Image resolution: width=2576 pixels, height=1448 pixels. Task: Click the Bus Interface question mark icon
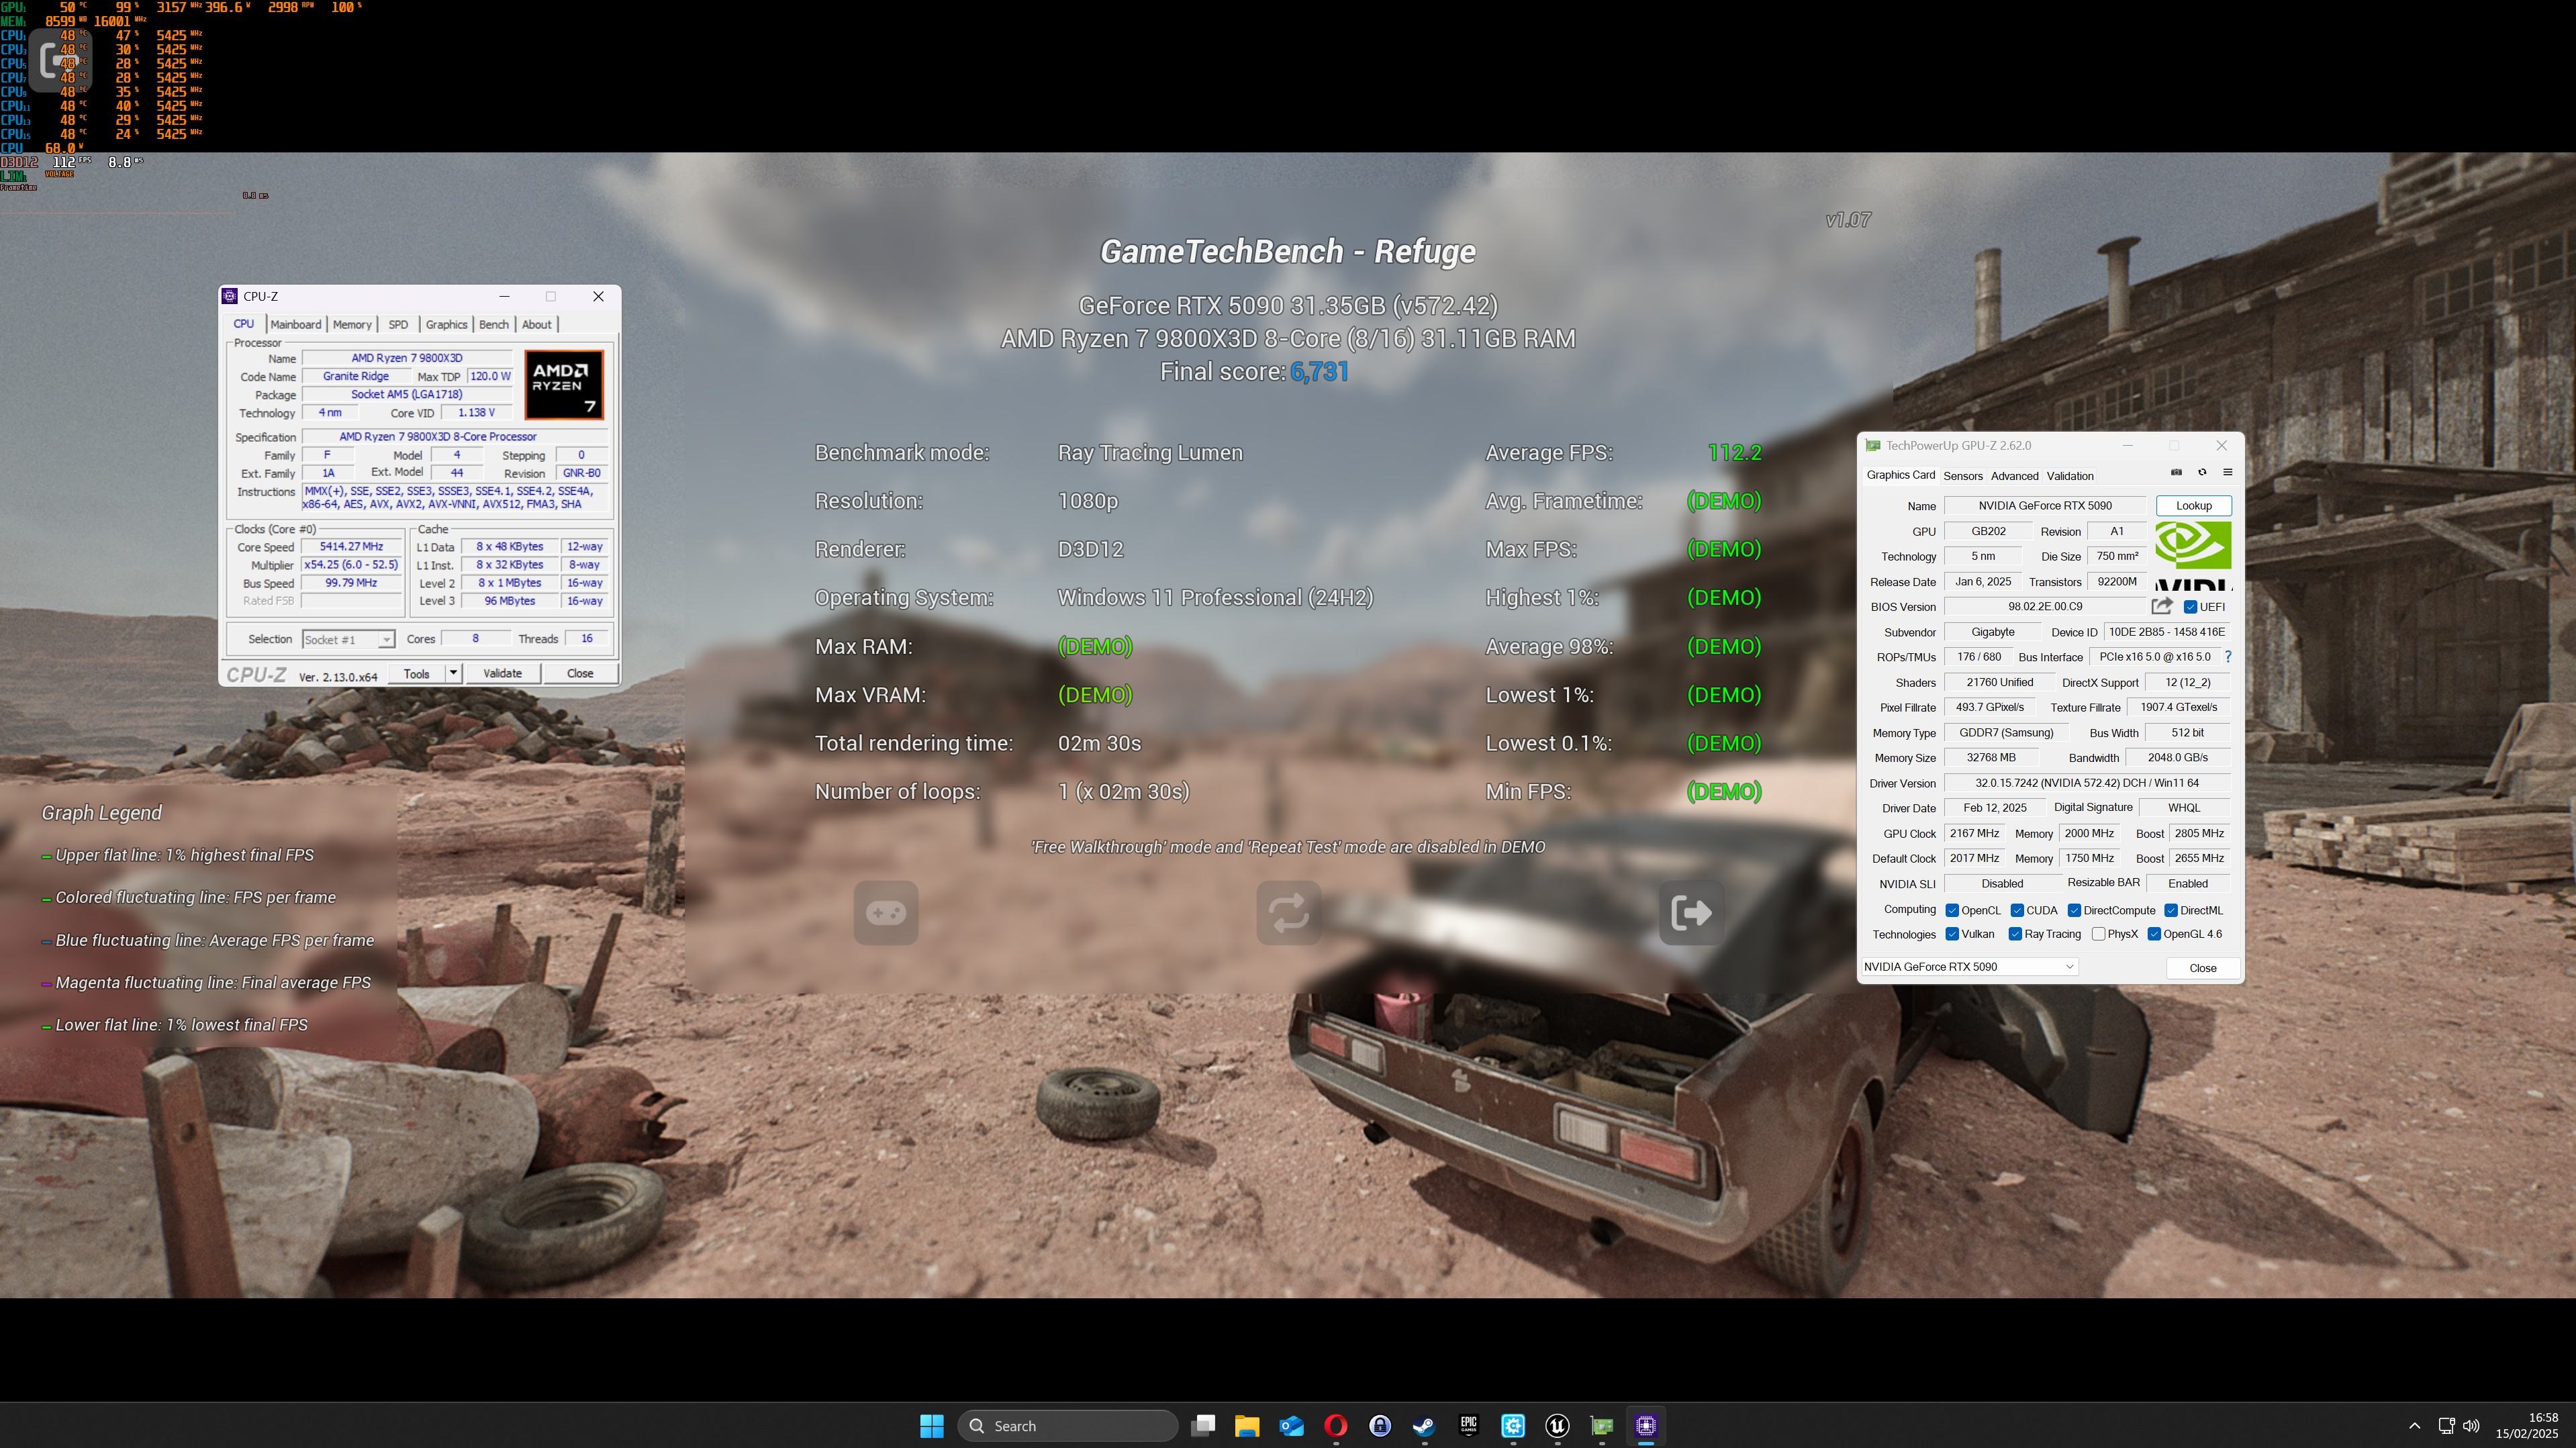(2228, 657)
